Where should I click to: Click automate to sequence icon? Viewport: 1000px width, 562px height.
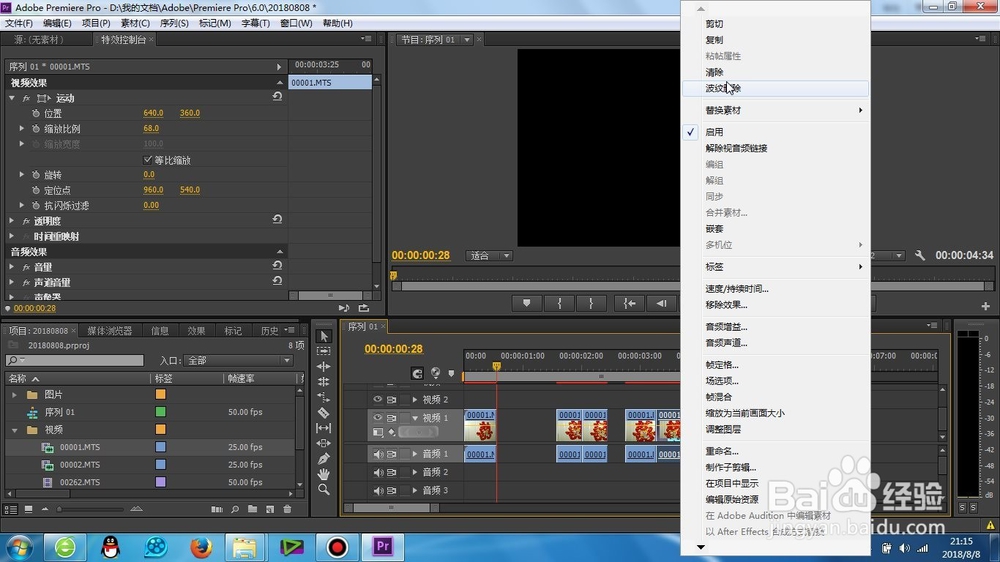tap(217, 509)
